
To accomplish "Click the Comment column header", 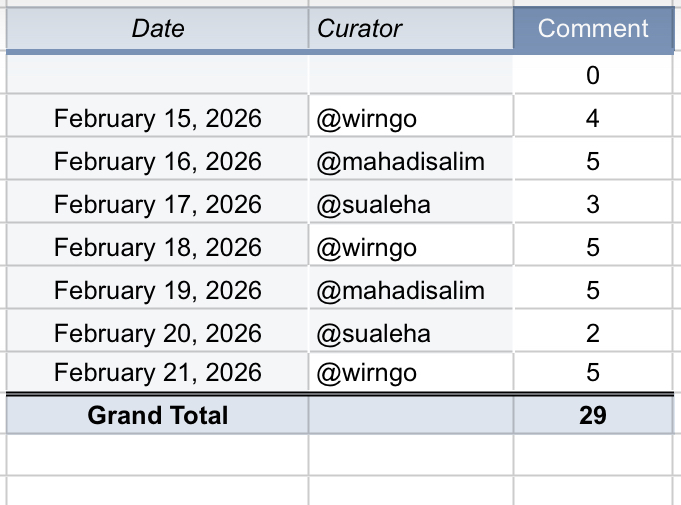I will pos(593,29).
